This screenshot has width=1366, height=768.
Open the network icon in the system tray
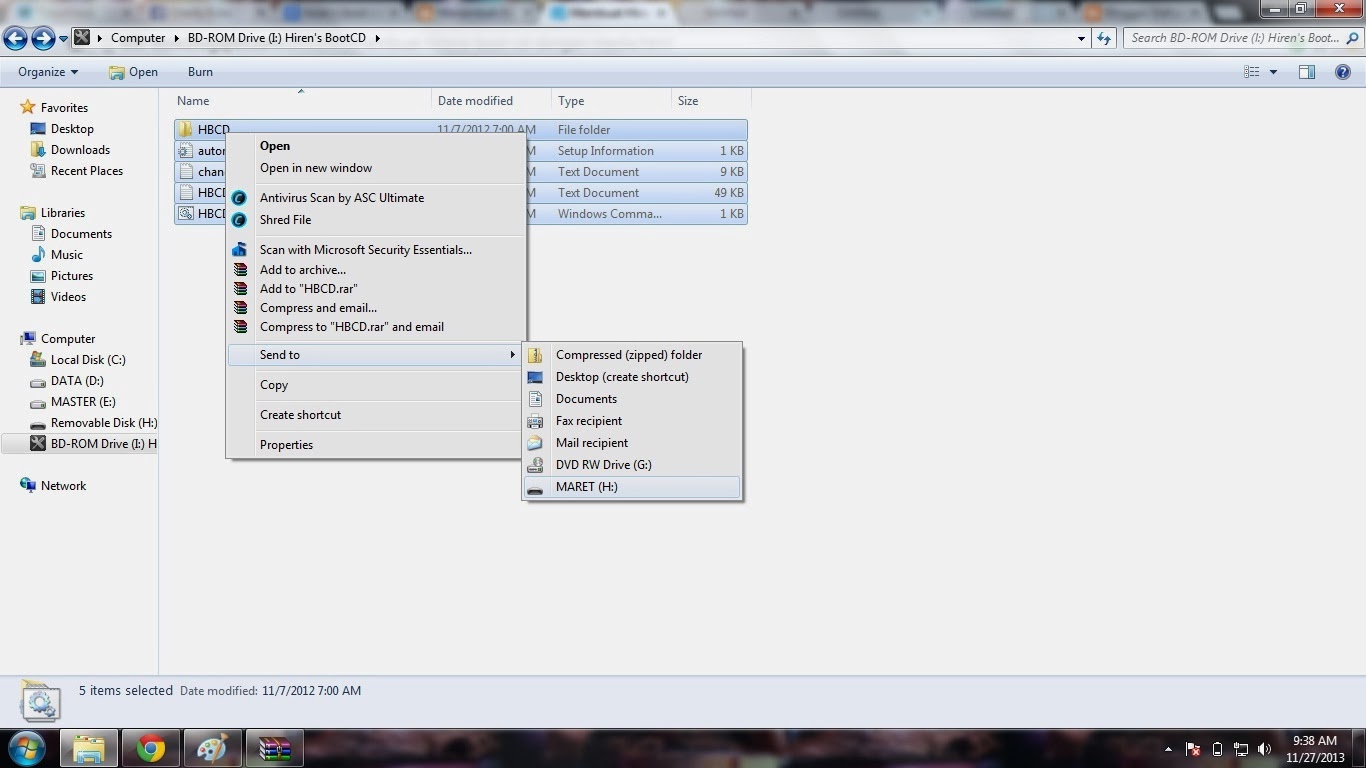tap(1240, 749)
